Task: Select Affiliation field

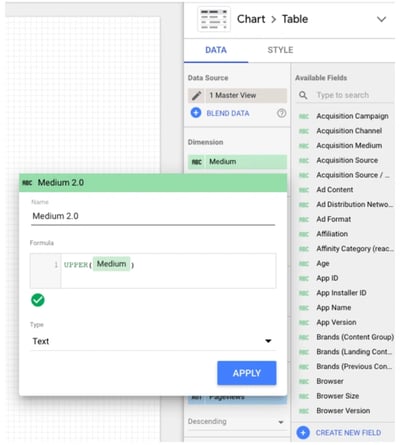Action: [x=332, y=234]
